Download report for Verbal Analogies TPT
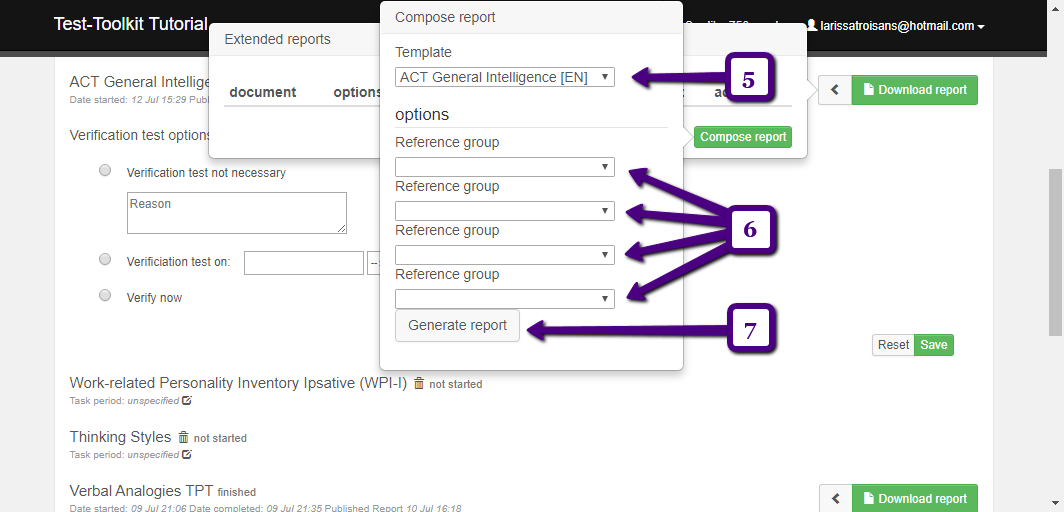Image resolution: width=1064 pixels, height=512 pixels. pos(915,498)
